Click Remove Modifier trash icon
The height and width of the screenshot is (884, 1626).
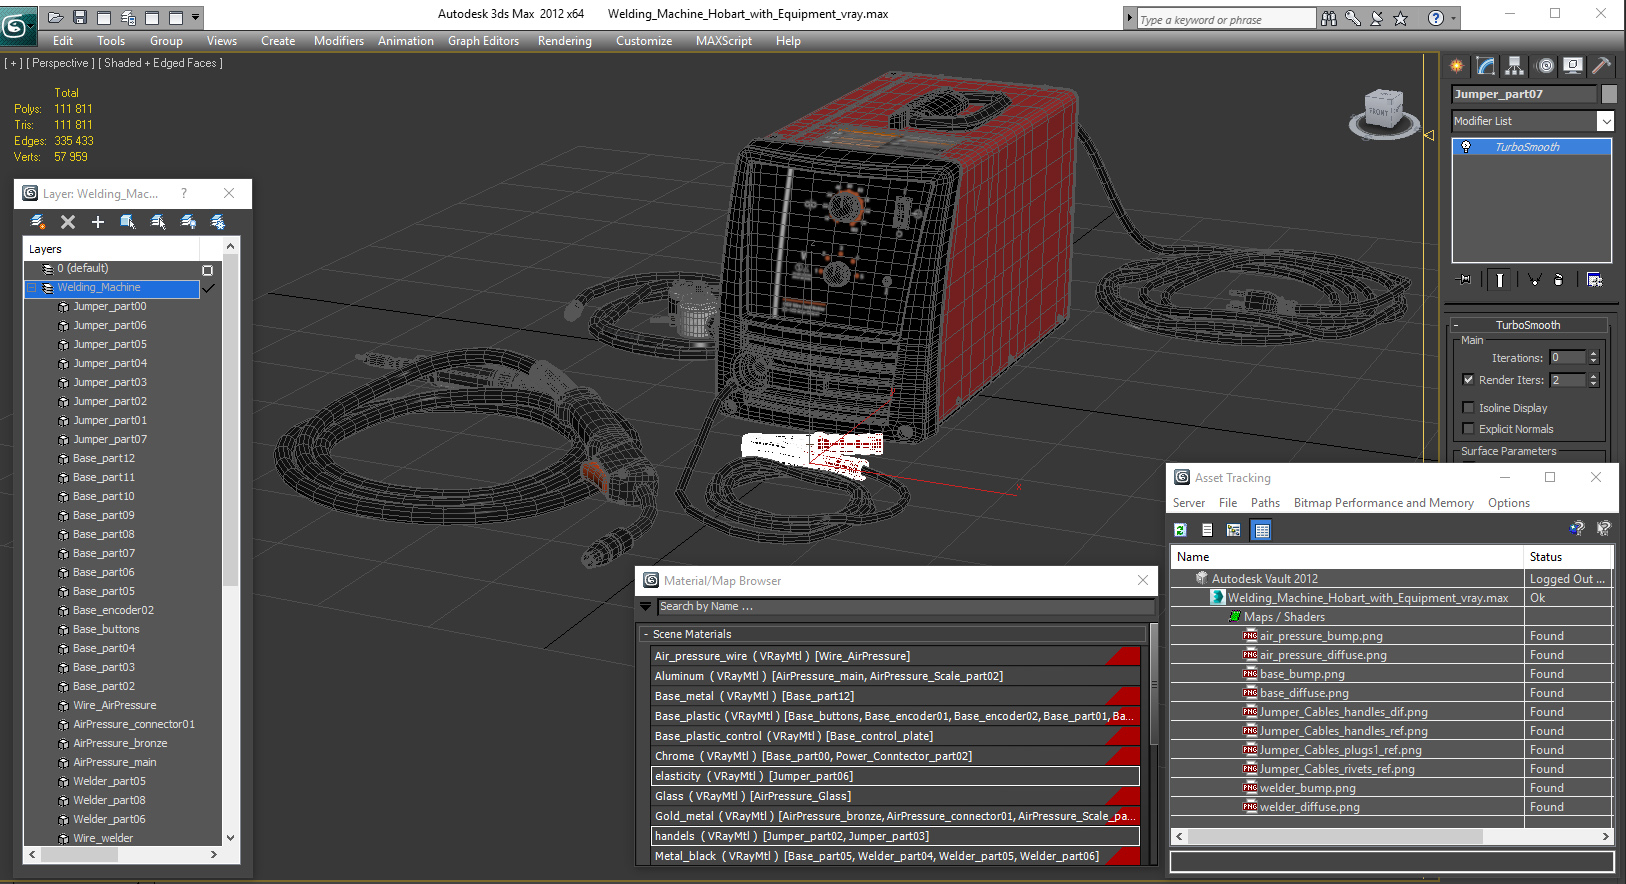point(1558,280)
